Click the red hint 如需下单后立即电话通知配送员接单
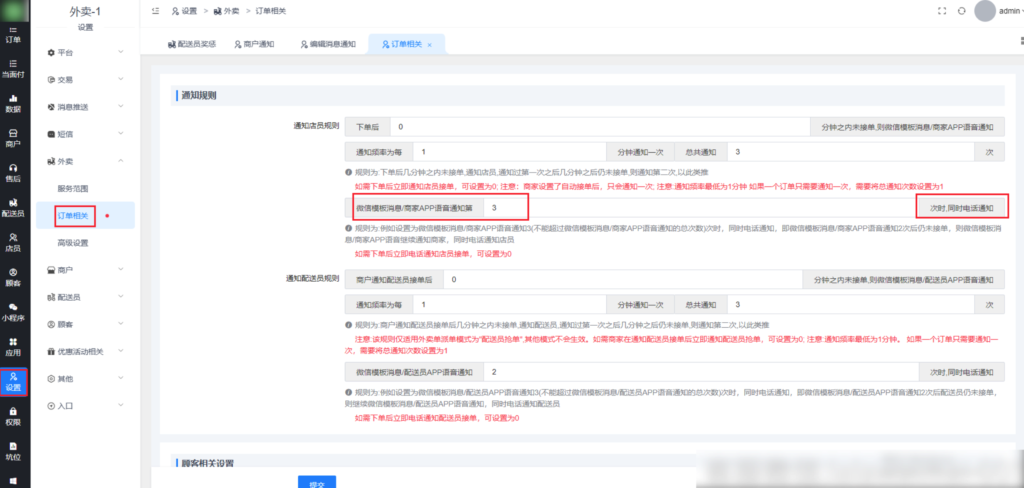The height and width of the screenshot is (488, 1024). point(437,417)
